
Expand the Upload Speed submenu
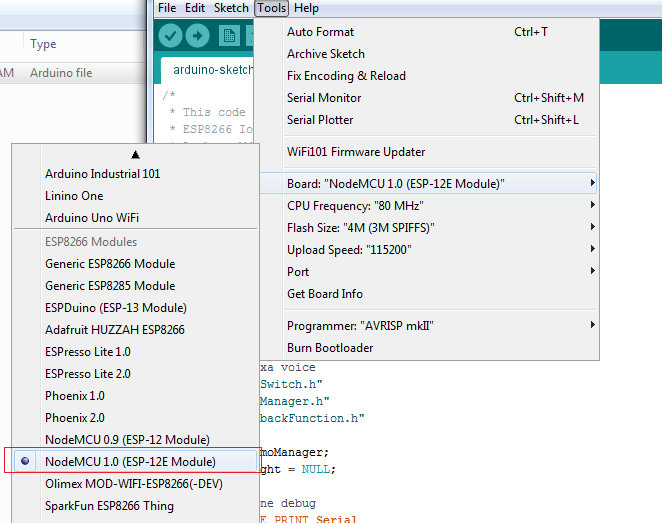pos(440,249)
